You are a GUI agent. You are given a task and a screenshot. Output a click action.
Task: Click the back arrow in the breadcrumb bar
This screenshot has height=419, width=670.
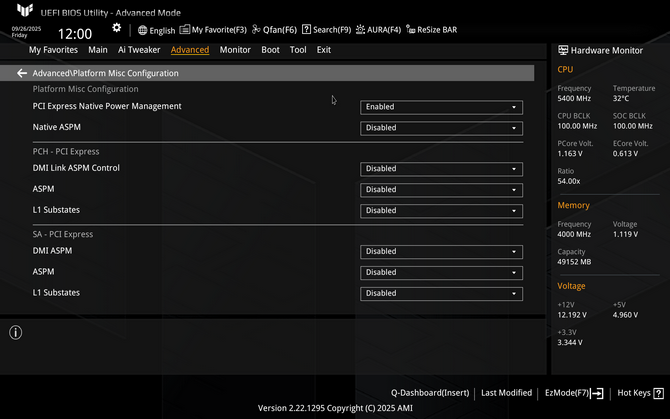pyautogui.click(x=22, y=73)
